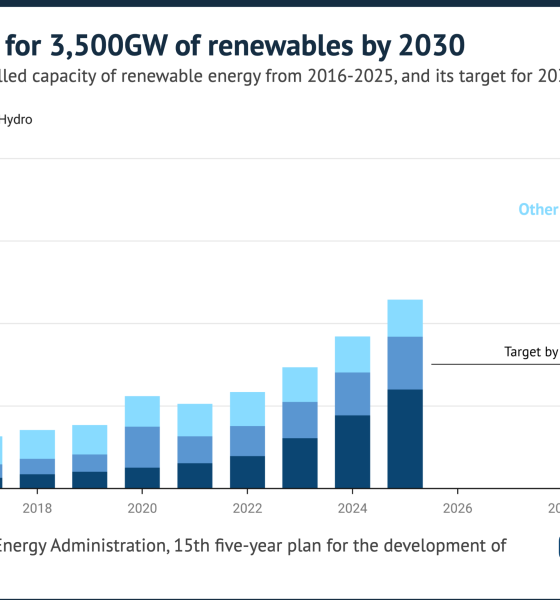Image resolution: width=560 pixels, height=600 pixels.
Task: Click the source text mentioning 15th five-year plan
Action: [x=253, y=545]
